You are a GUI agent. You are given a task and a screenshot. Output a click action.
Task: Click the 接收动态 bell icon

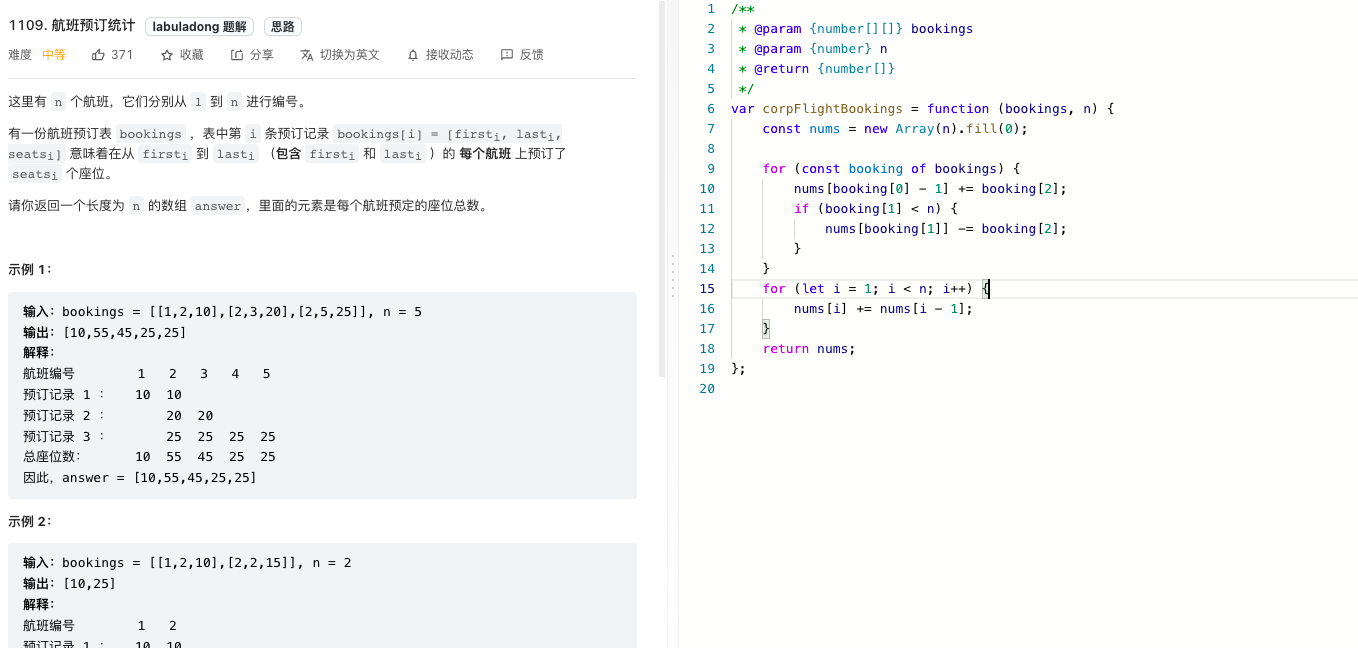[413, 55]
